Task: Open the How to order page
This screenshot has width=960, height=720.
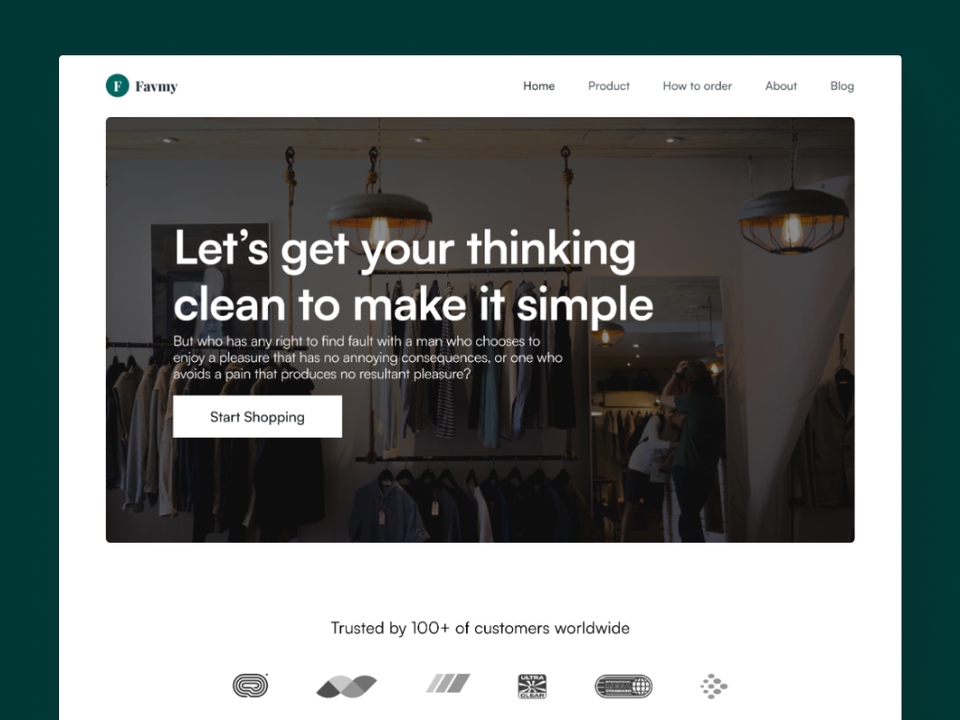Action: [697, 86]
